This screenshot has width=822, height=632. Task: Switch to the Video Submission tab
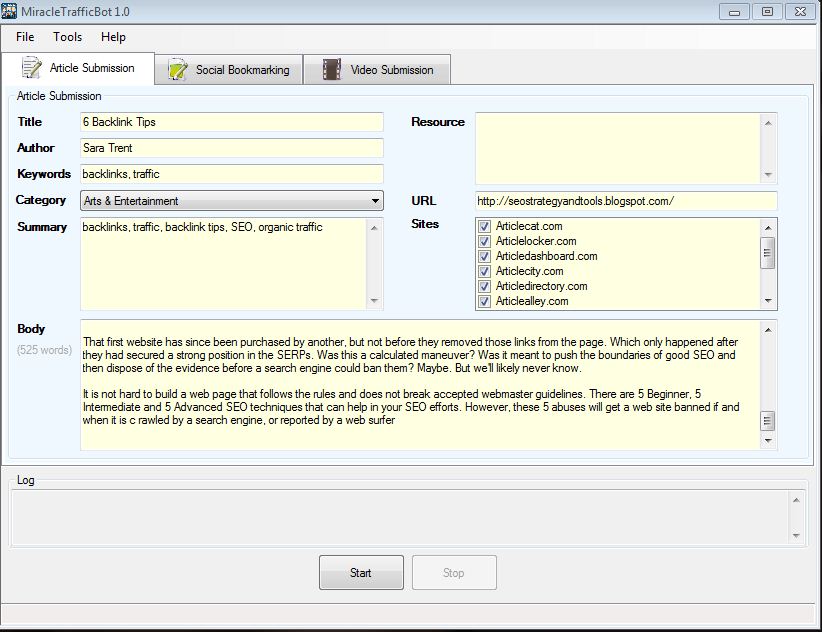tap(377, 70)
